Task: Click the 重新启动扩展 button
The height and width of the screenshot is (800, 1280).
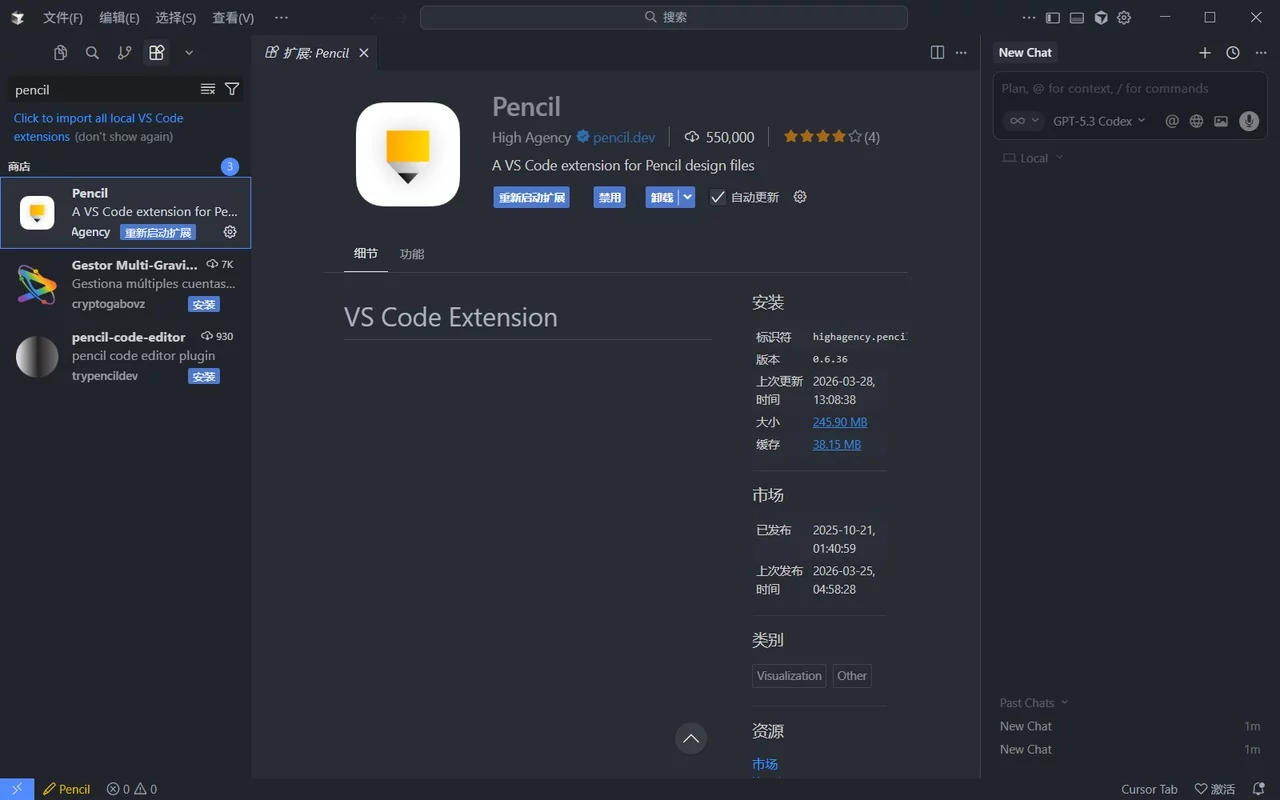Action: click(531, 196)
